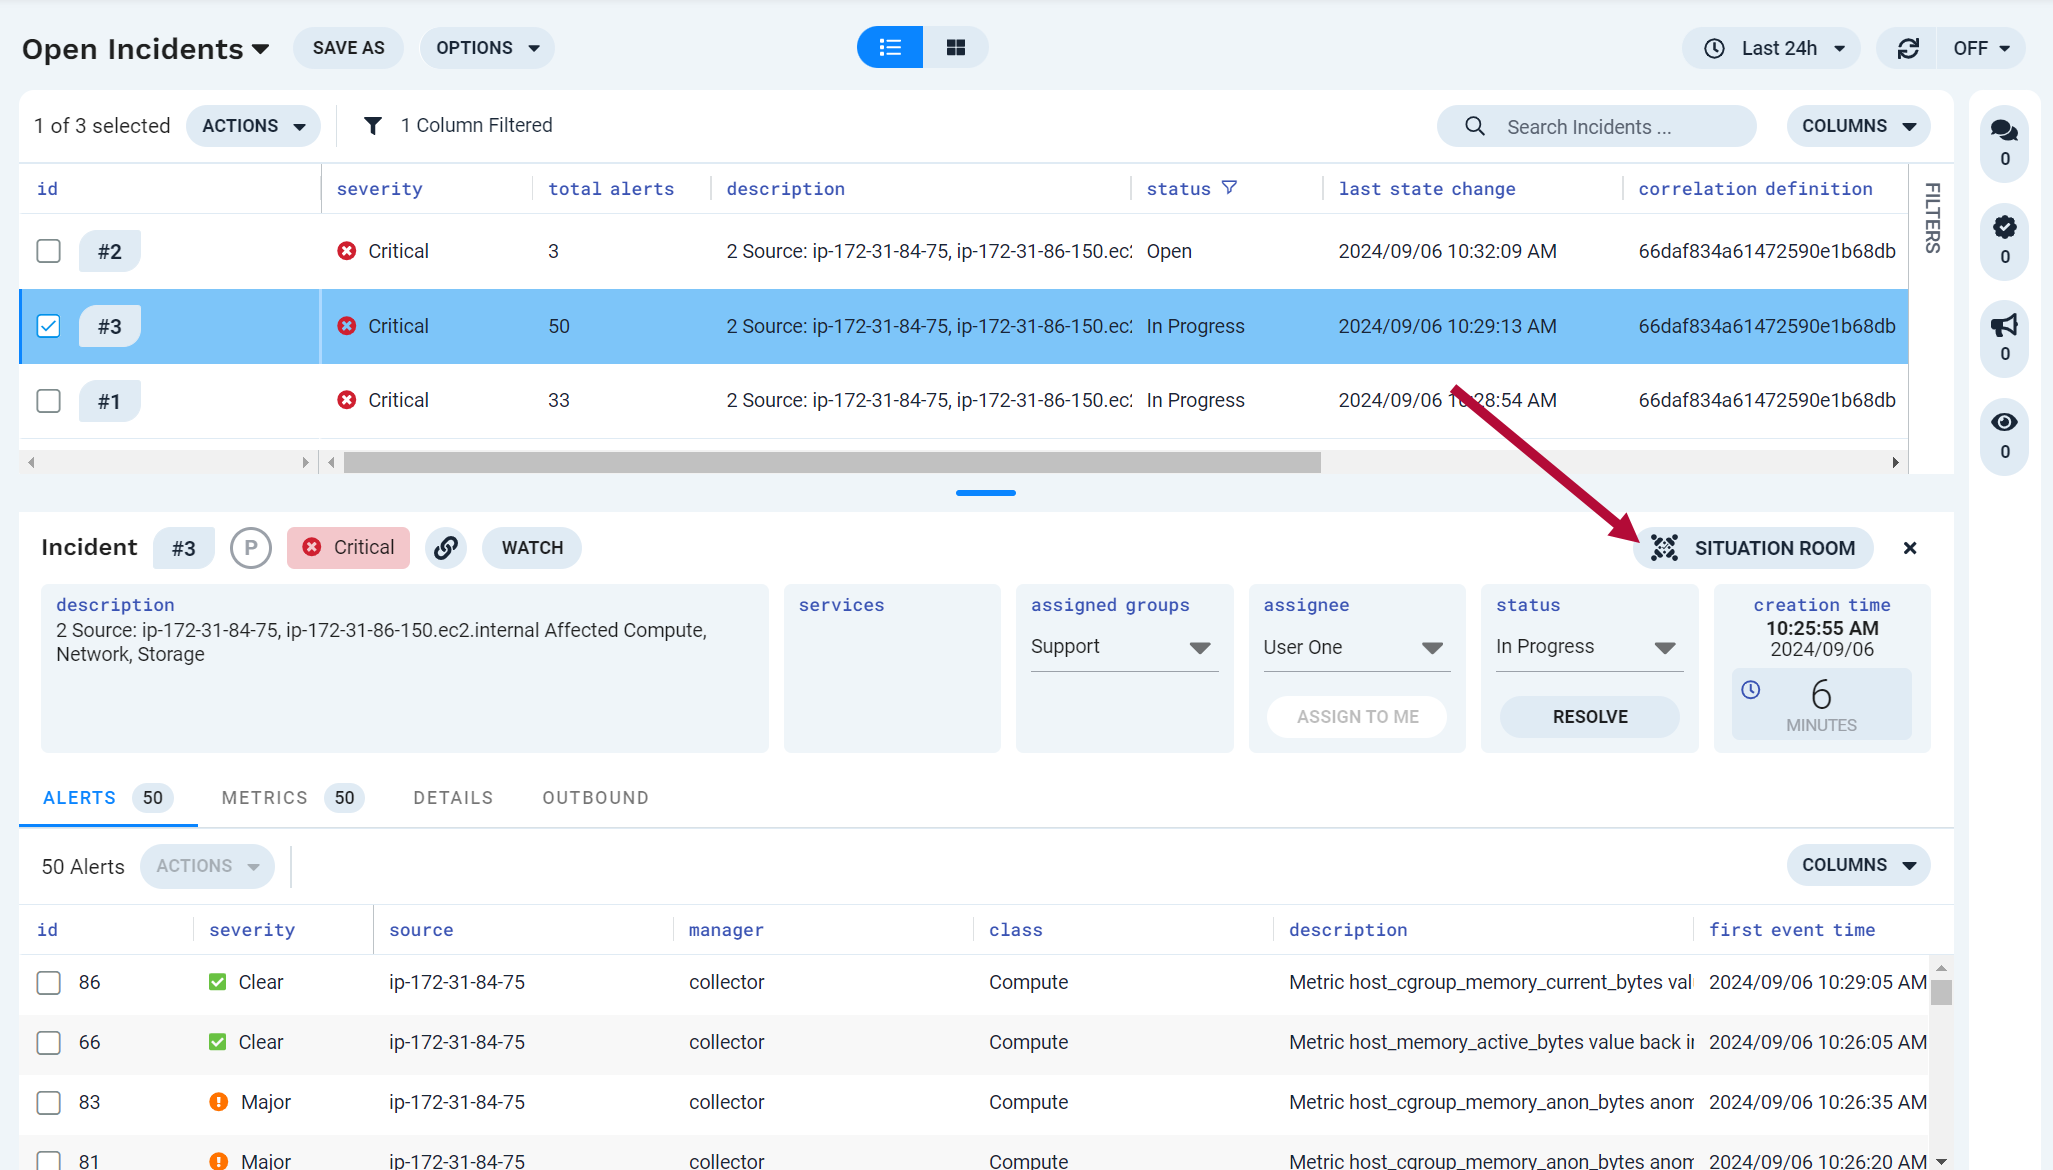Select the checkbox for incident #2
The height and width of the screenshot is (1170, 2053).
48,251
